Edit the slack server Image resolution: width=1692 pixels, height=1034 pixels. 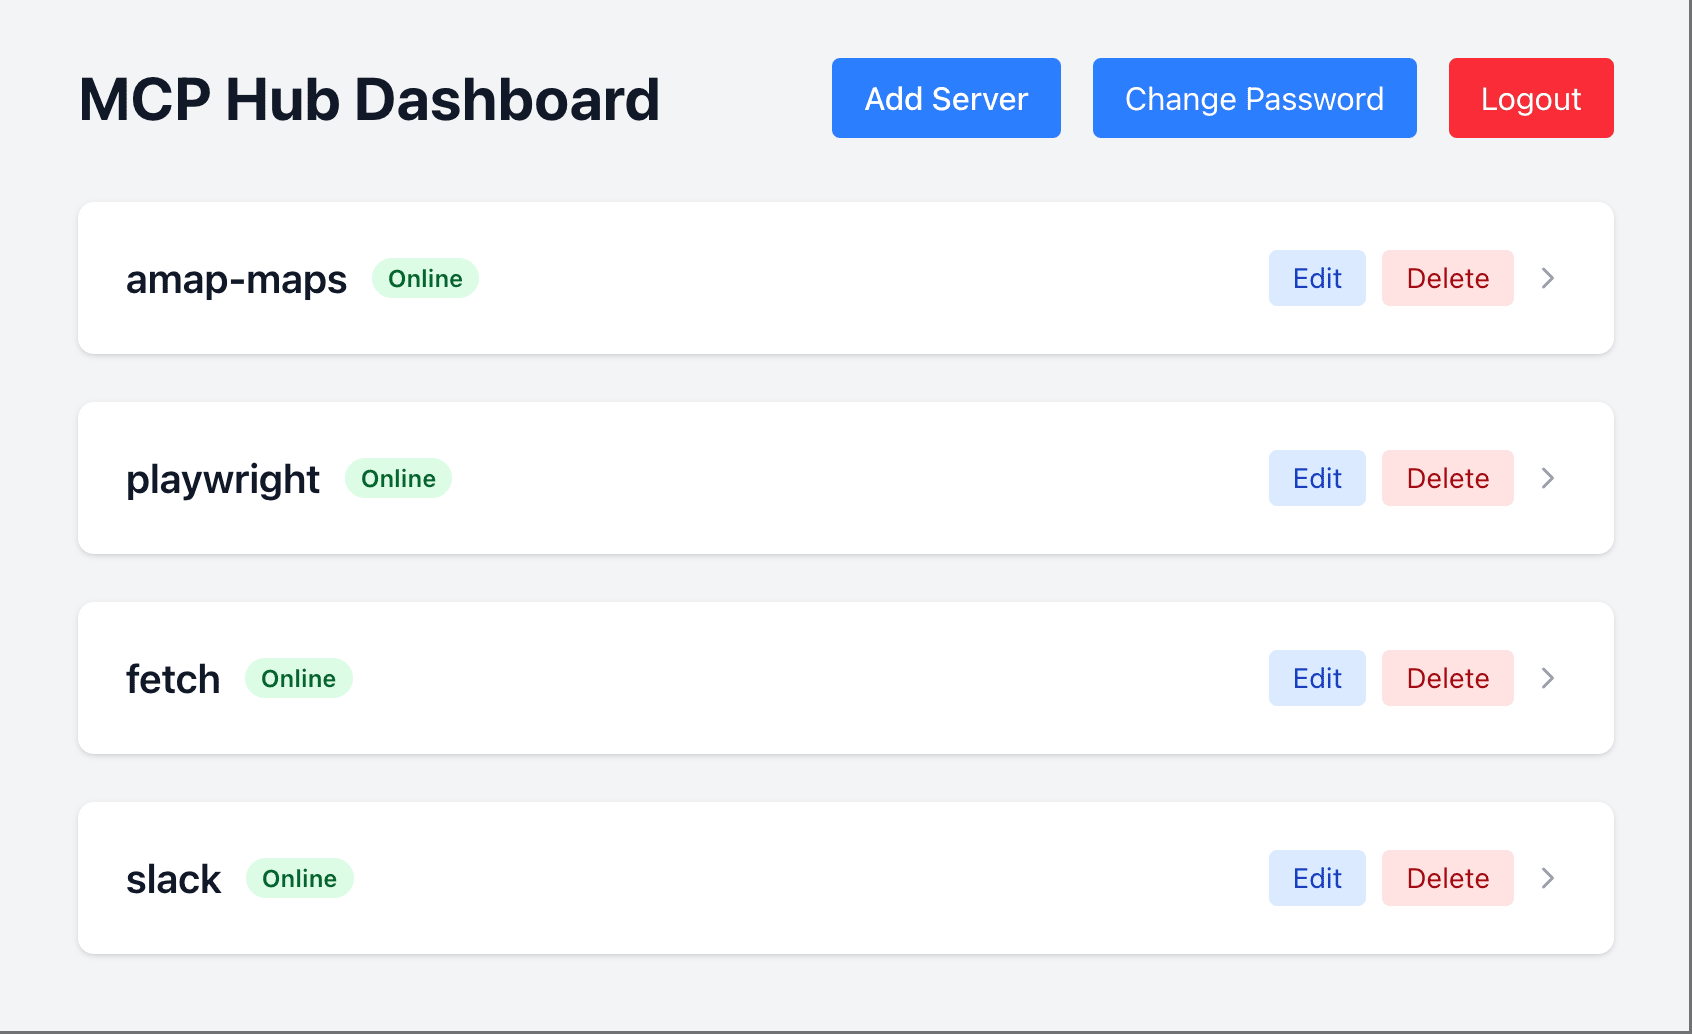1316,877
